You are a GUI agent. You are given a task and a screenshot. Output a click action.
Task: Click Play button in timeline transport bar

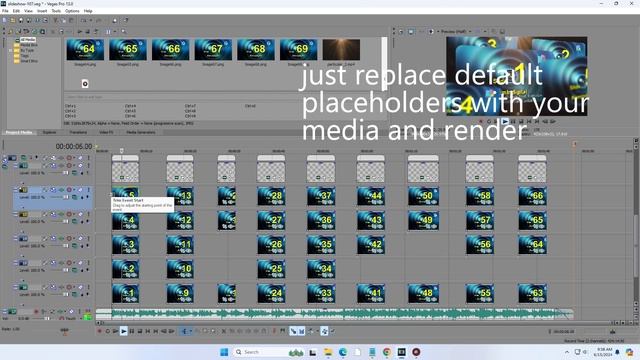tap(124, 331)
